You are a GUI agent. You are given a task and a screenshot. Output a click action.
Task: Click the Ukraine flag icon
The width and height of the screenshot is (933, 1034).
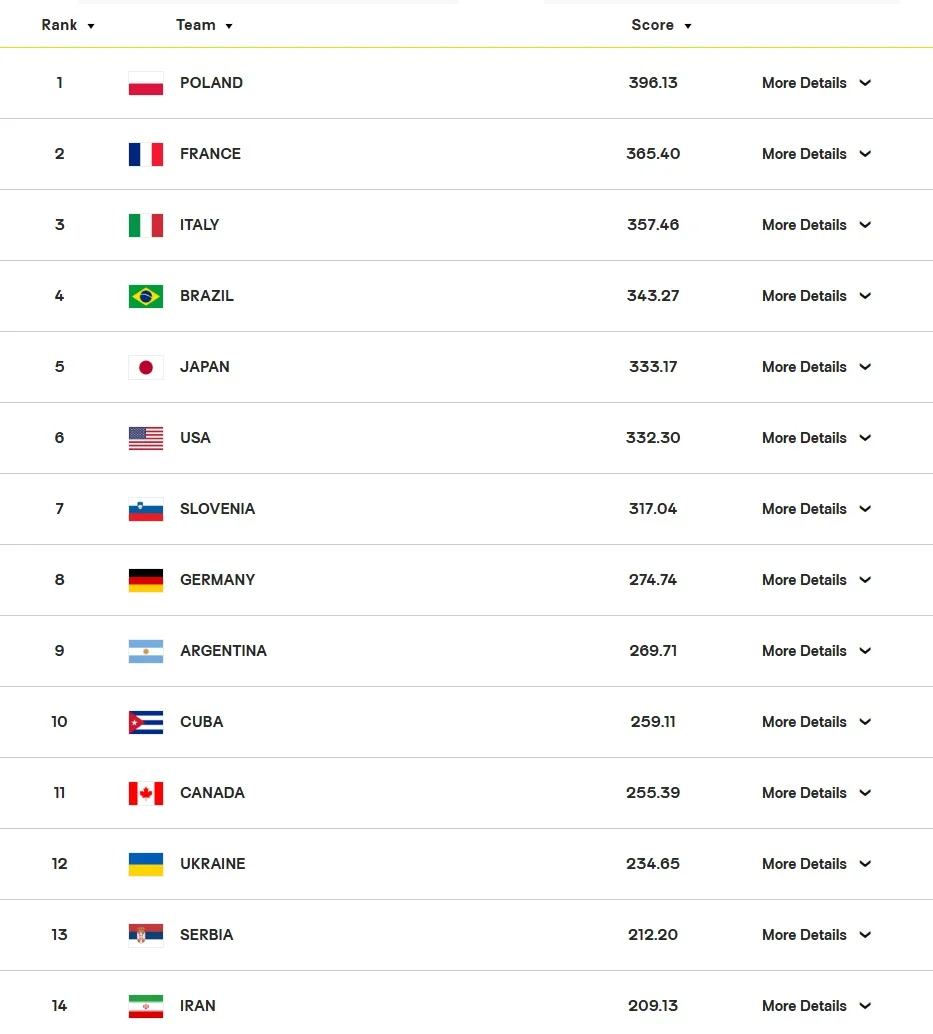(146, 865)
